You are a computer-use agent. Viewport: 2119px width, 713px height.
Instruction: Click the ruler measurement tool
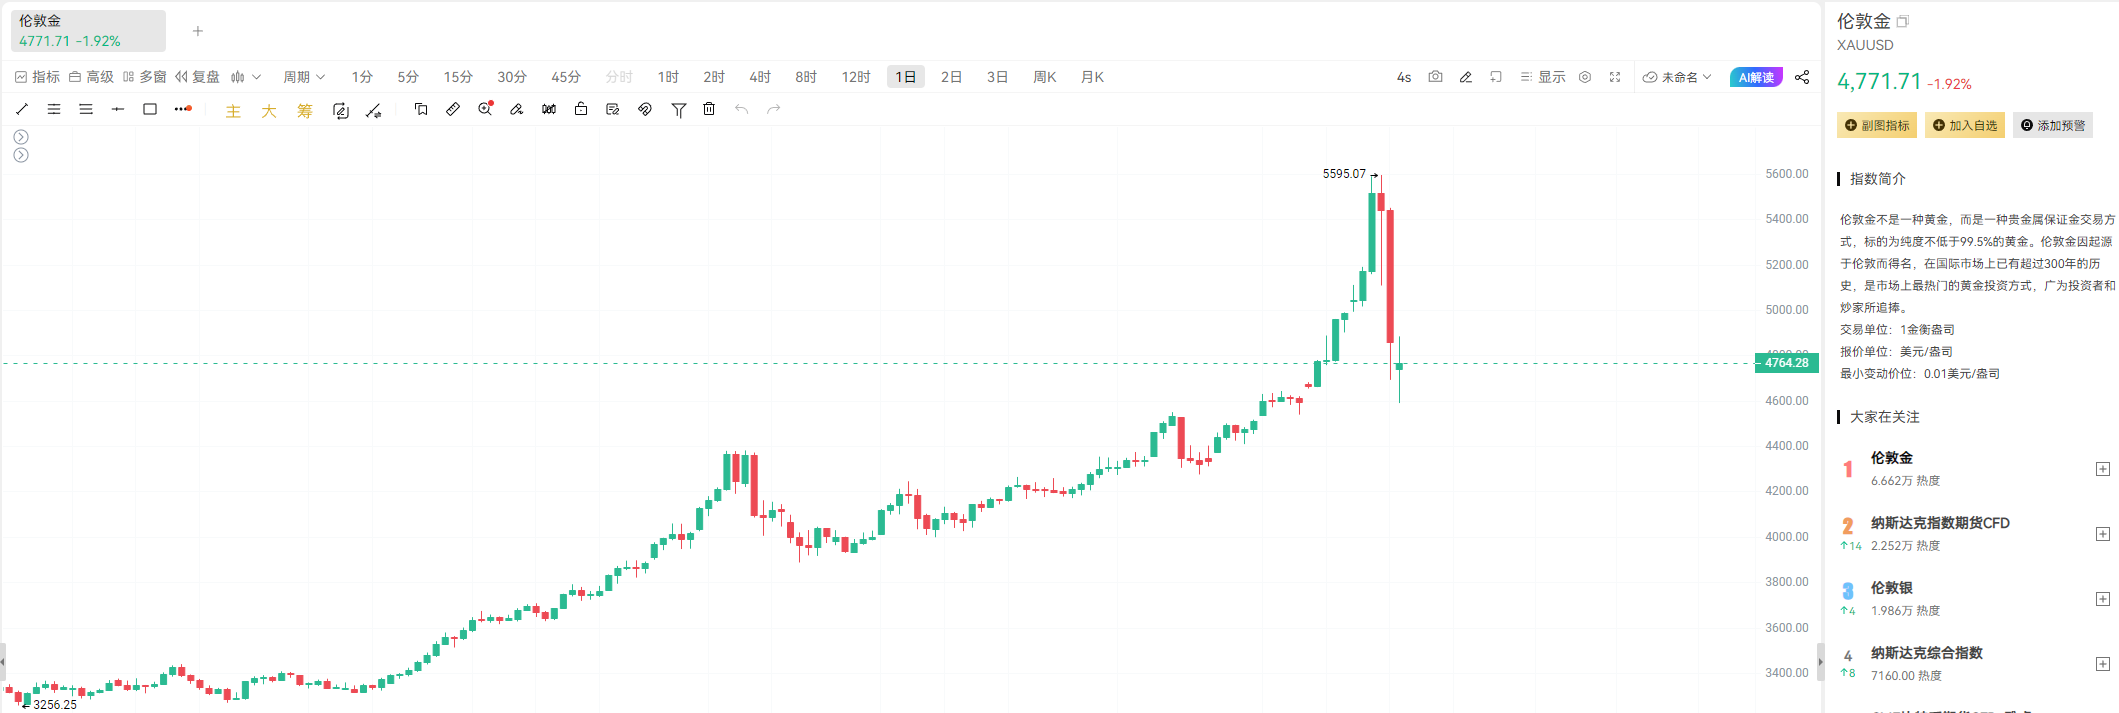[453, 109]
